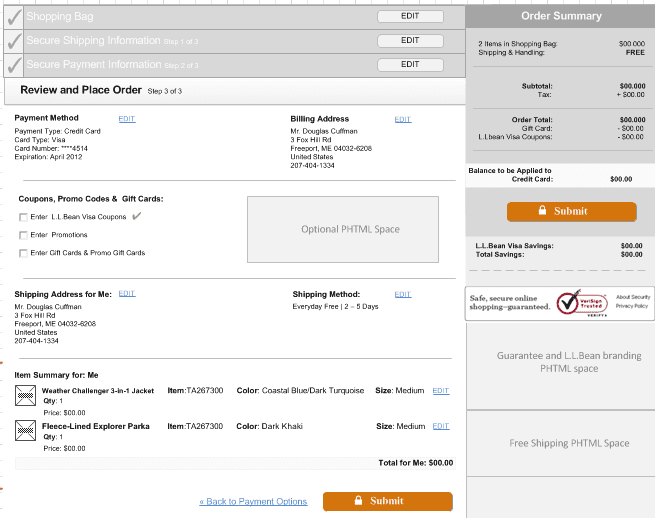Viewport: 655px width, 518px height.
Task: Open the About Security link
Action: (x=633, y=297)
